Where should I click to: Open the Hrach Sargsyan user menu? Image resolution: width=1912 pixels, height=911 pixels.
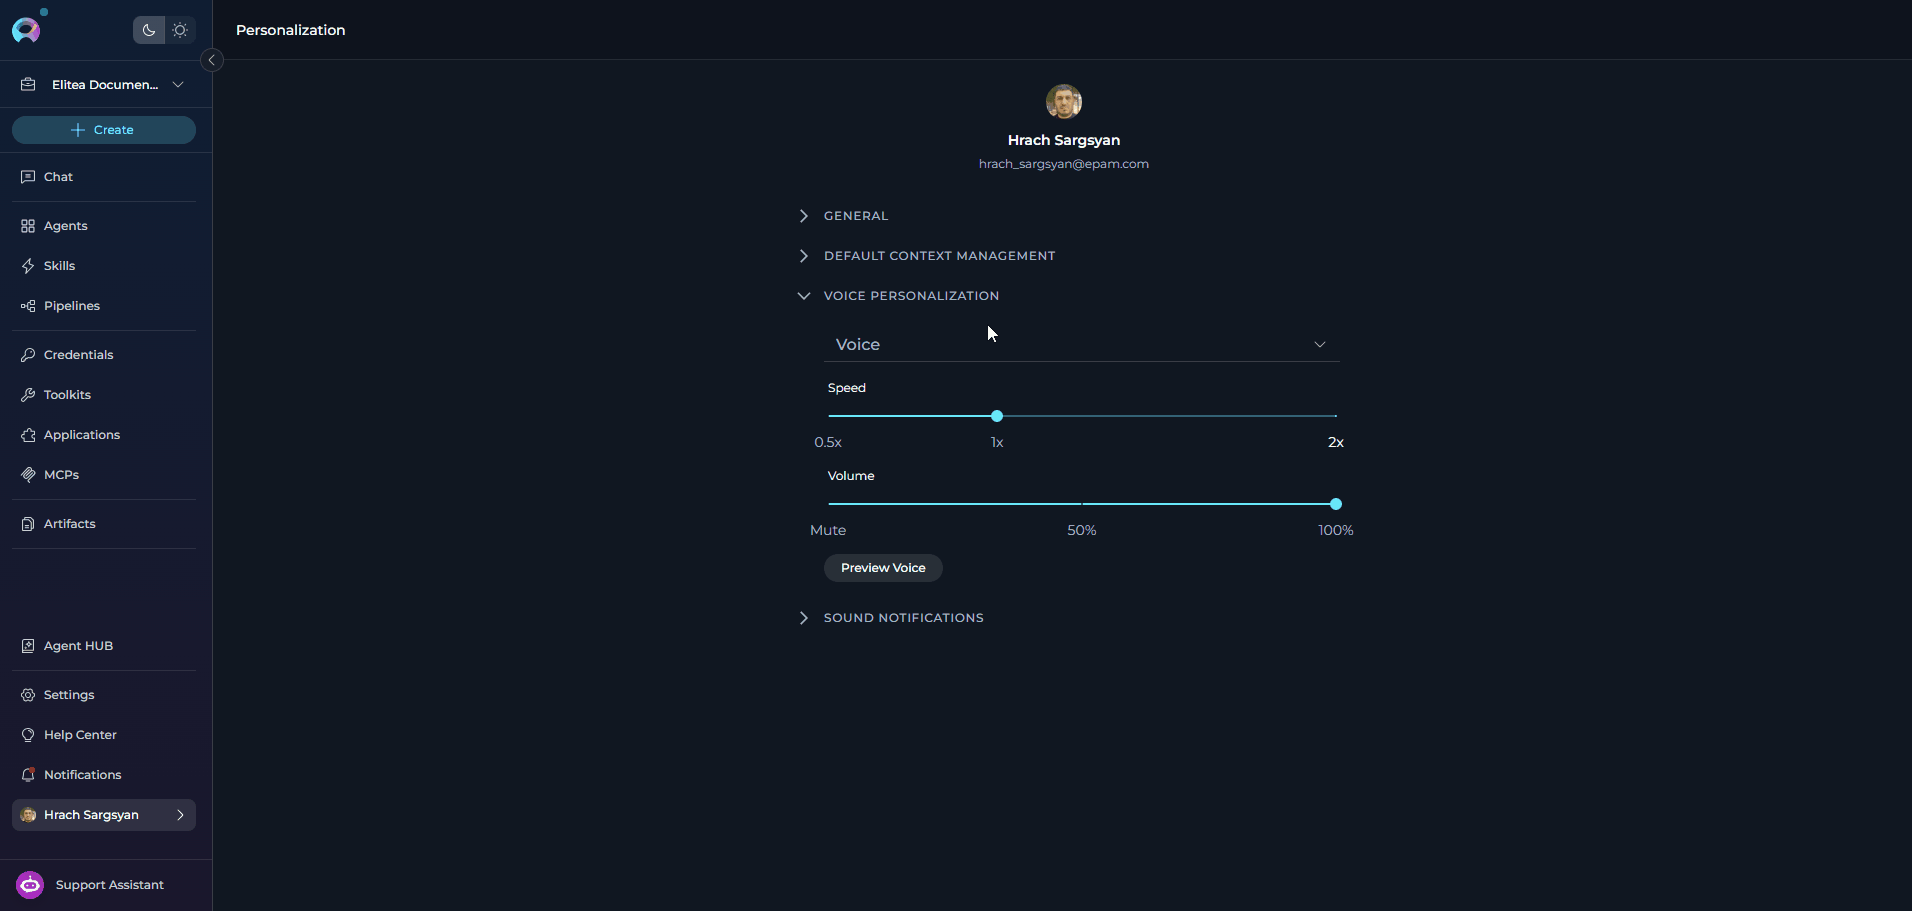coord(104,815)
